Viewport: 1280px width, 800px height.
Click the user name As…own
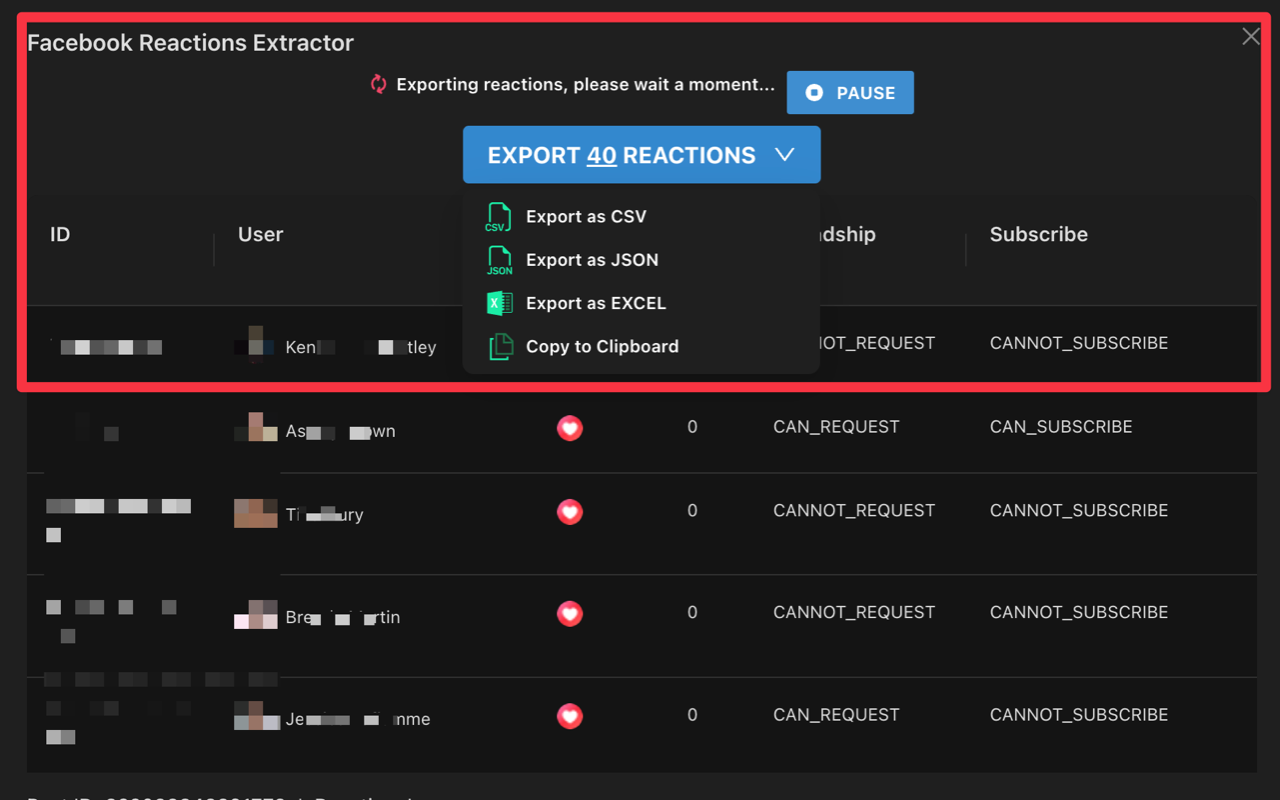click(x=340, y=432)
